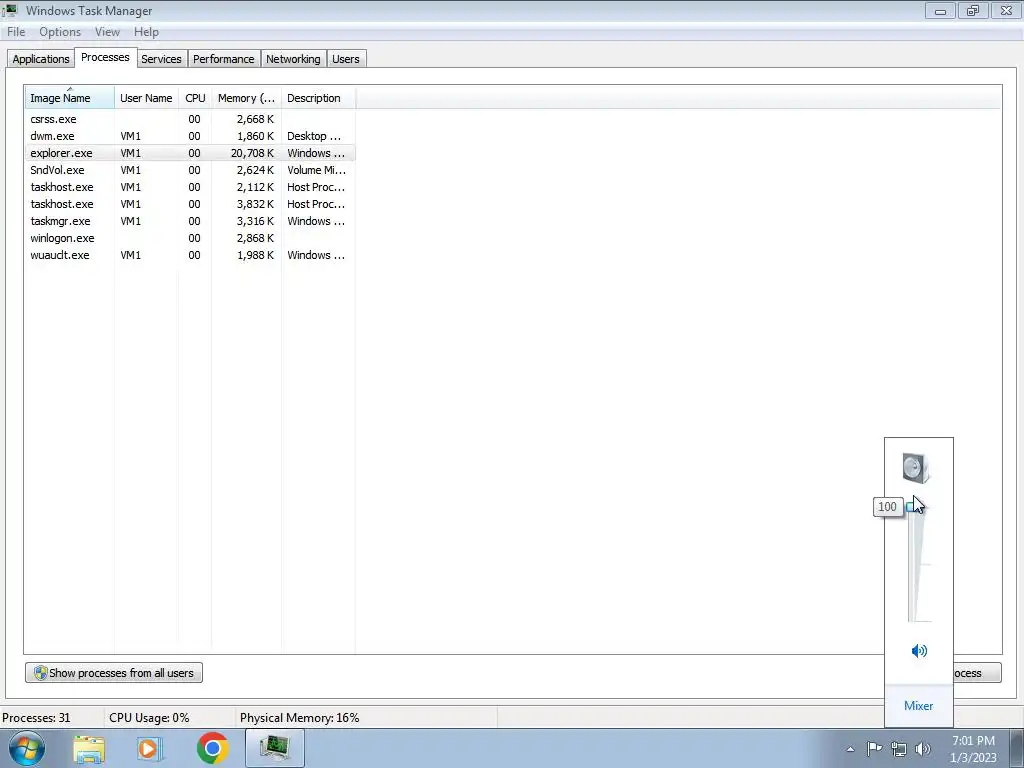The width and height of the screenshot is (1024, 768).
Task: Click the Show Desktop strip on taskbar
Action: 1017,748
